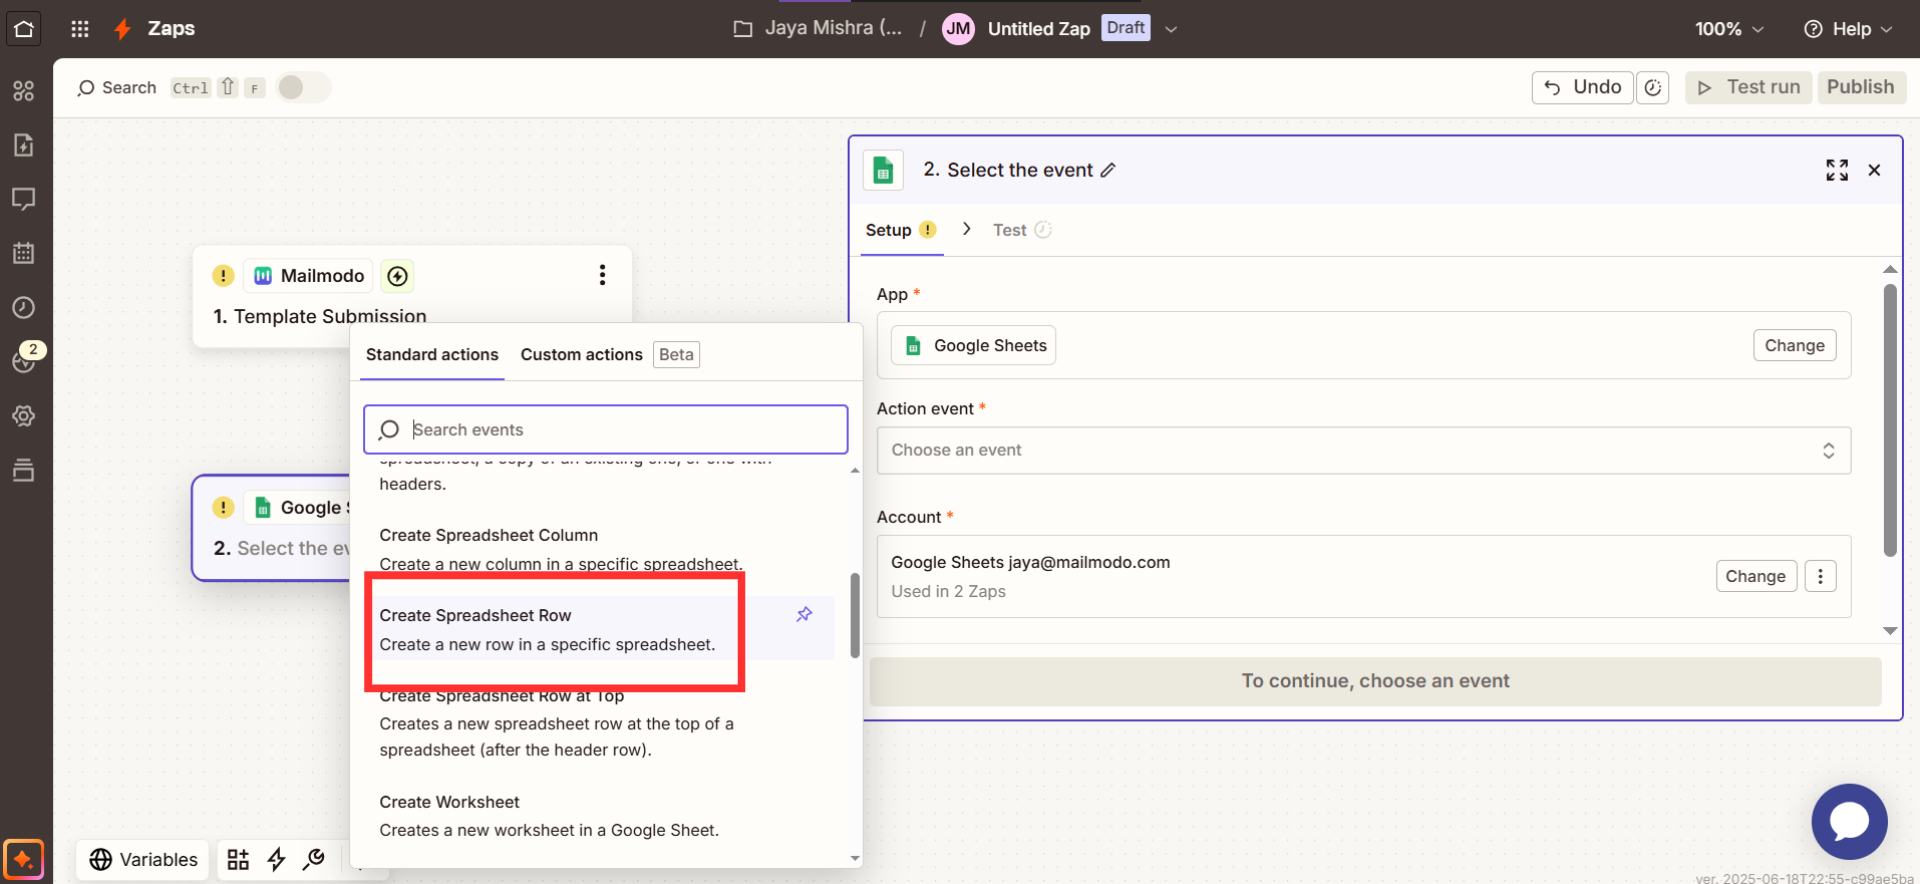1920x884 pixels.
Task: Click the Zaps lightning bolt logo
Action: tap(122, 29)
